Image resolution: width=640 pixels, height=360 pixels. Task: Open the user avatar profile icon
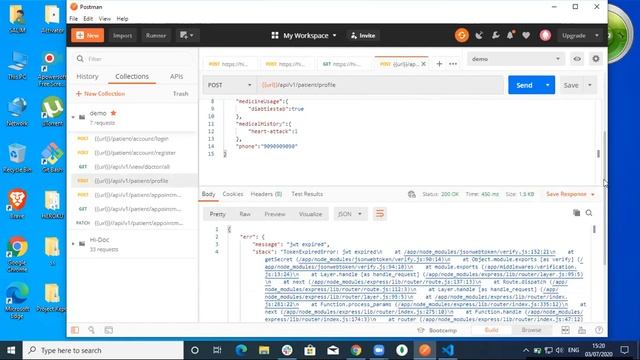(x=545, y=36)
